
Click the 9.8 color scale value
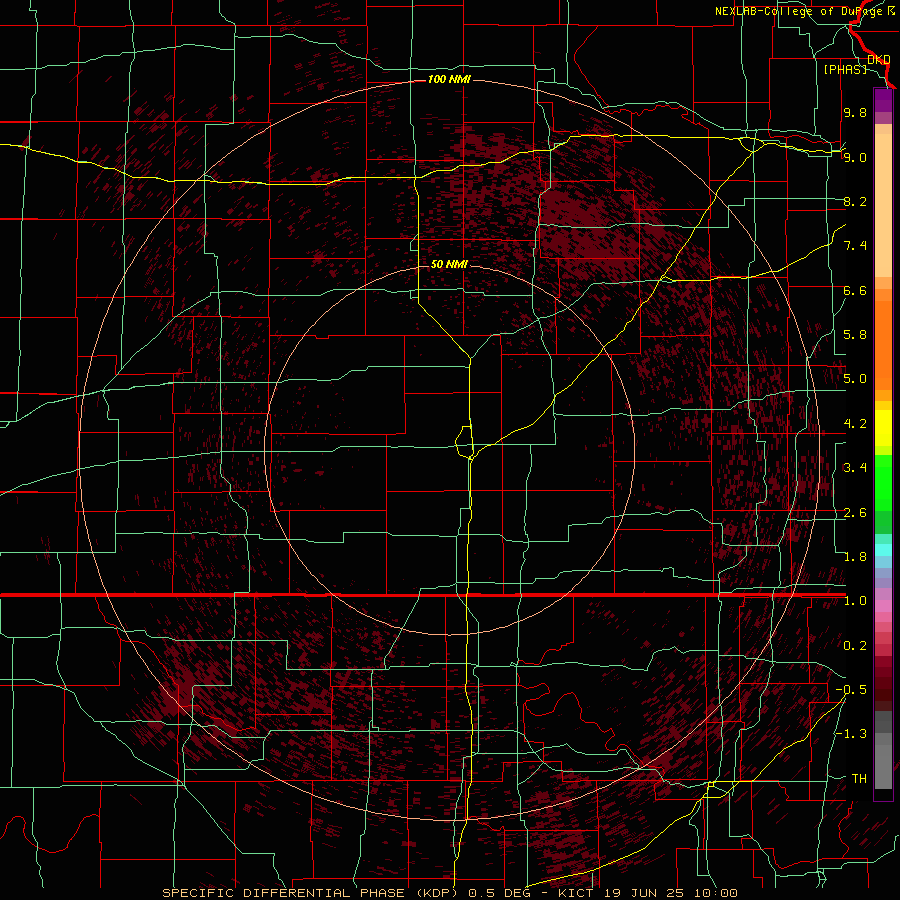[x=855, y=112]
